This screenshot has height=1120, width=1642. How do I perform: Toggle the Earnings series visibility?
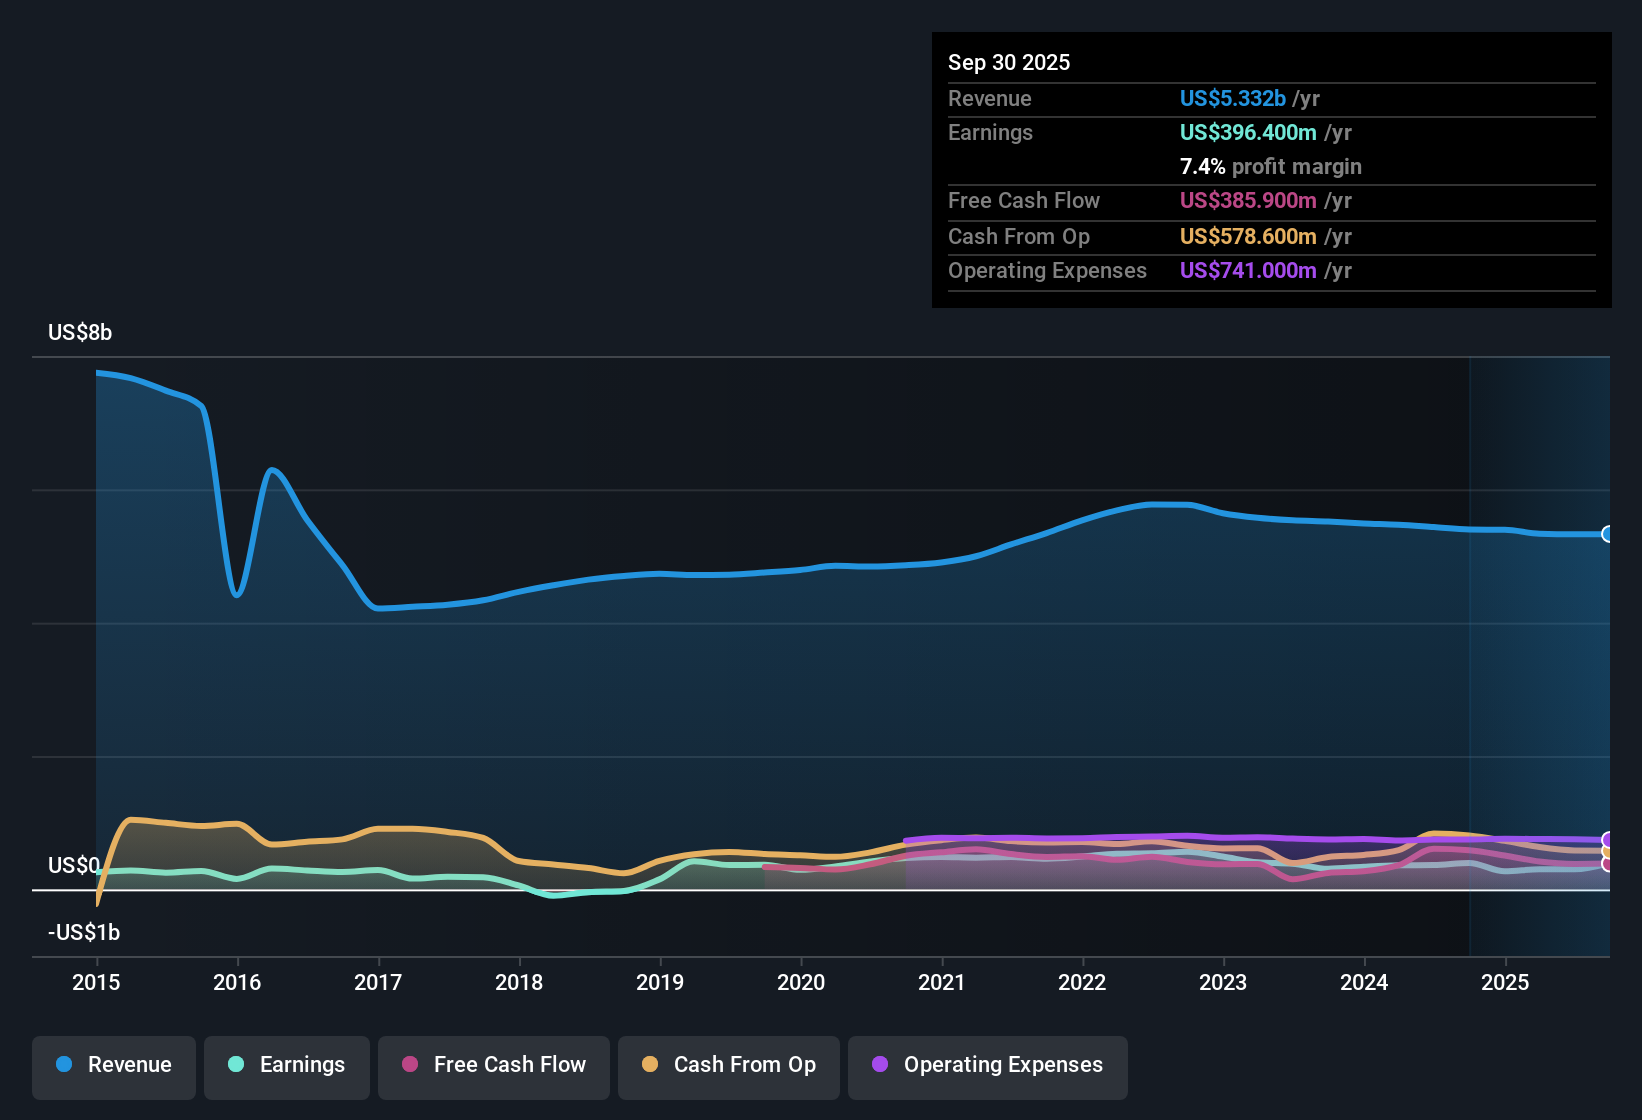287,1066
